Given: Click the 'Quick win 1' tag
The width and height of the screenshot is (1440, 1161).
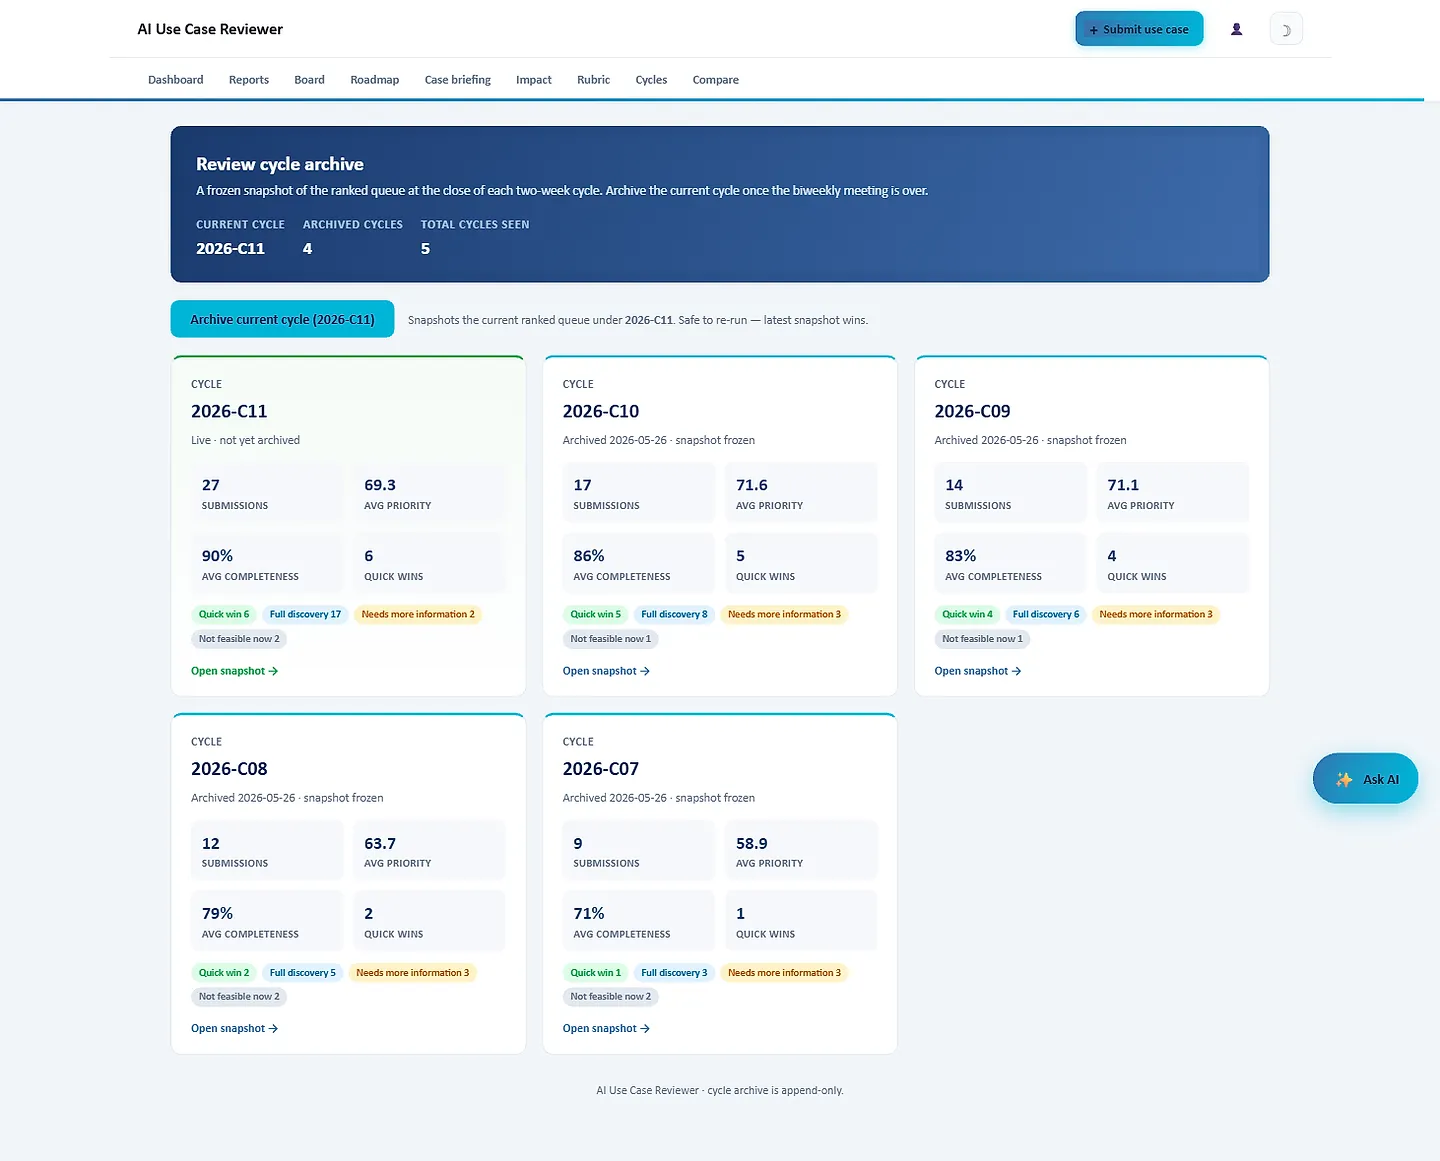Looking at the screenshot, I should coord(596,972).
